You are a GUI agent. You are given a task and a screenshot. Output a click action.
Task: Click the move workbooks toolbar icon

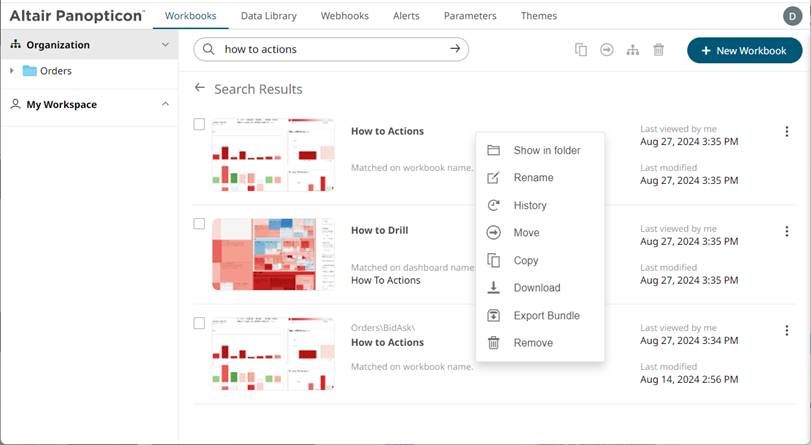(607, 50)
